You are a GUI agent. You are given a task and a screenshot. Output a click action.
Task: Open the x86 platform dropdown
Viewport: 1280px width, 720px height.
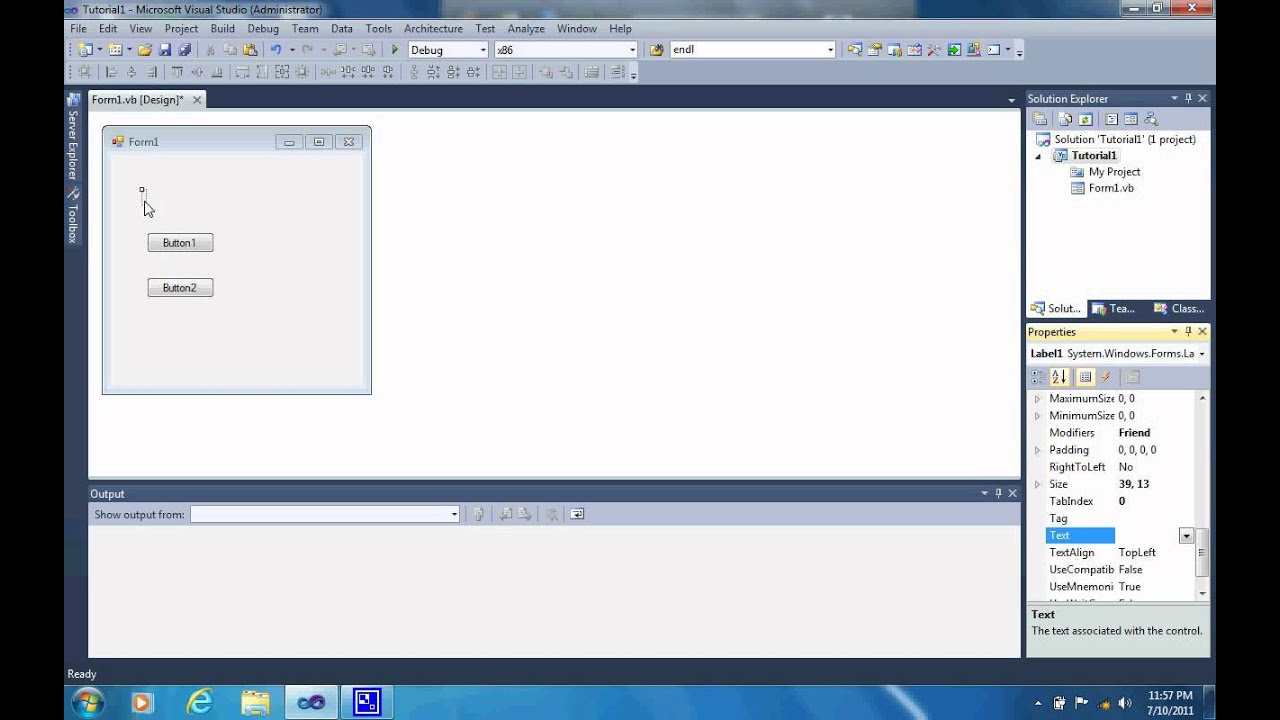[x=632, y=49]
